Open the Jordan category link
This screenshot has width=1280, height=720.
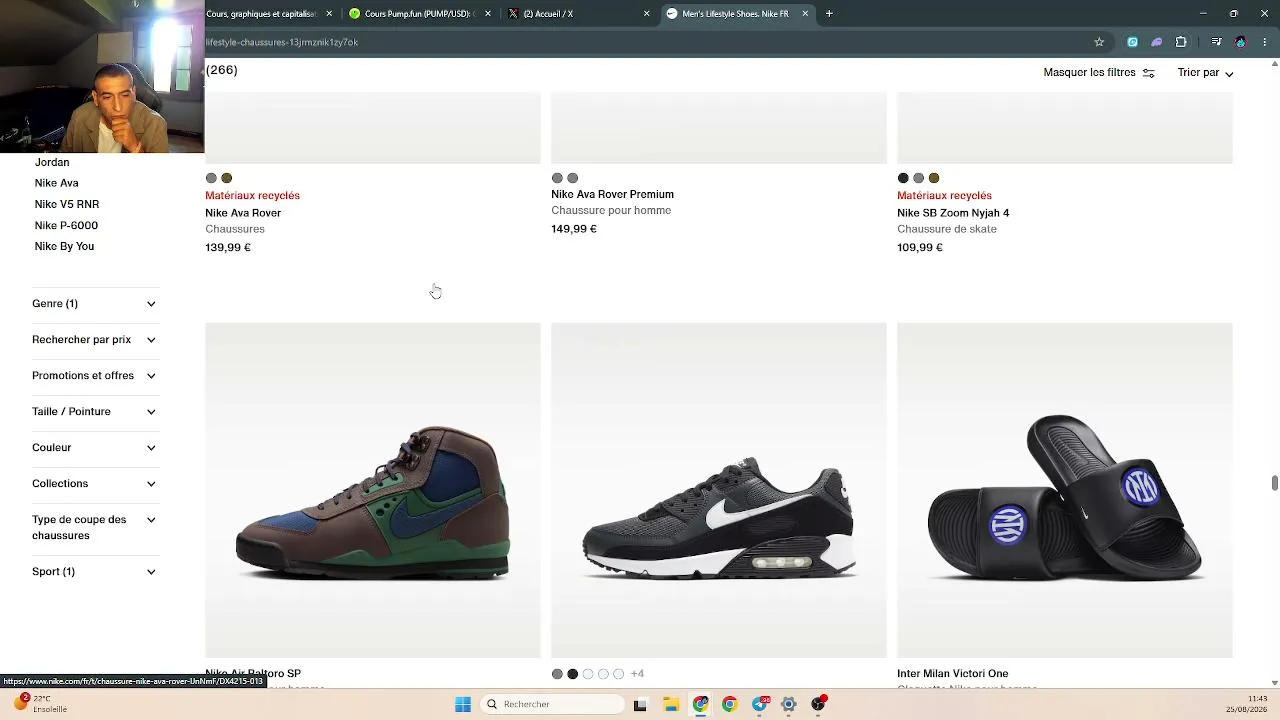52,162
